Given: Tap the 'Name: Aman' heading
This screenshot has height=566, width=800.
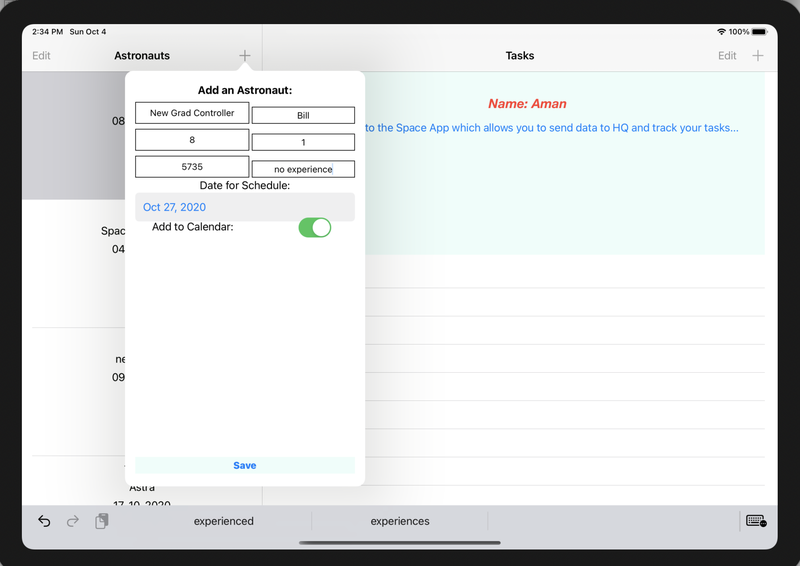Looking at the screenshot, I should (x=527, y=104).
